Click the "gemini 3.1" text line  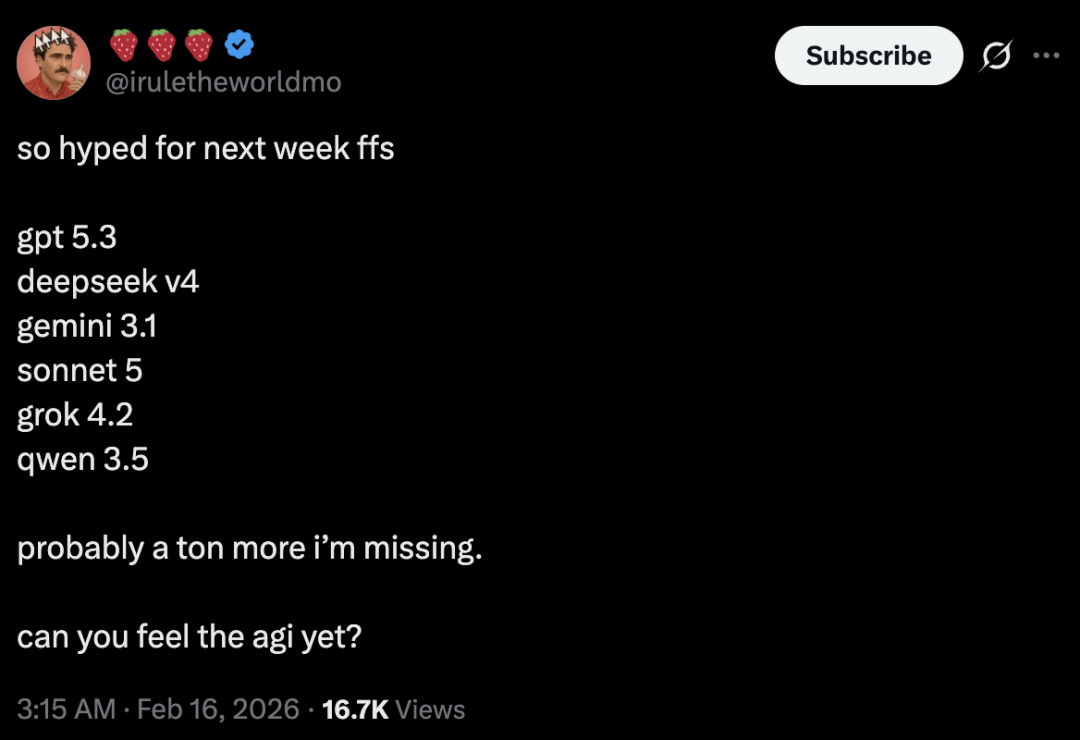87,326
